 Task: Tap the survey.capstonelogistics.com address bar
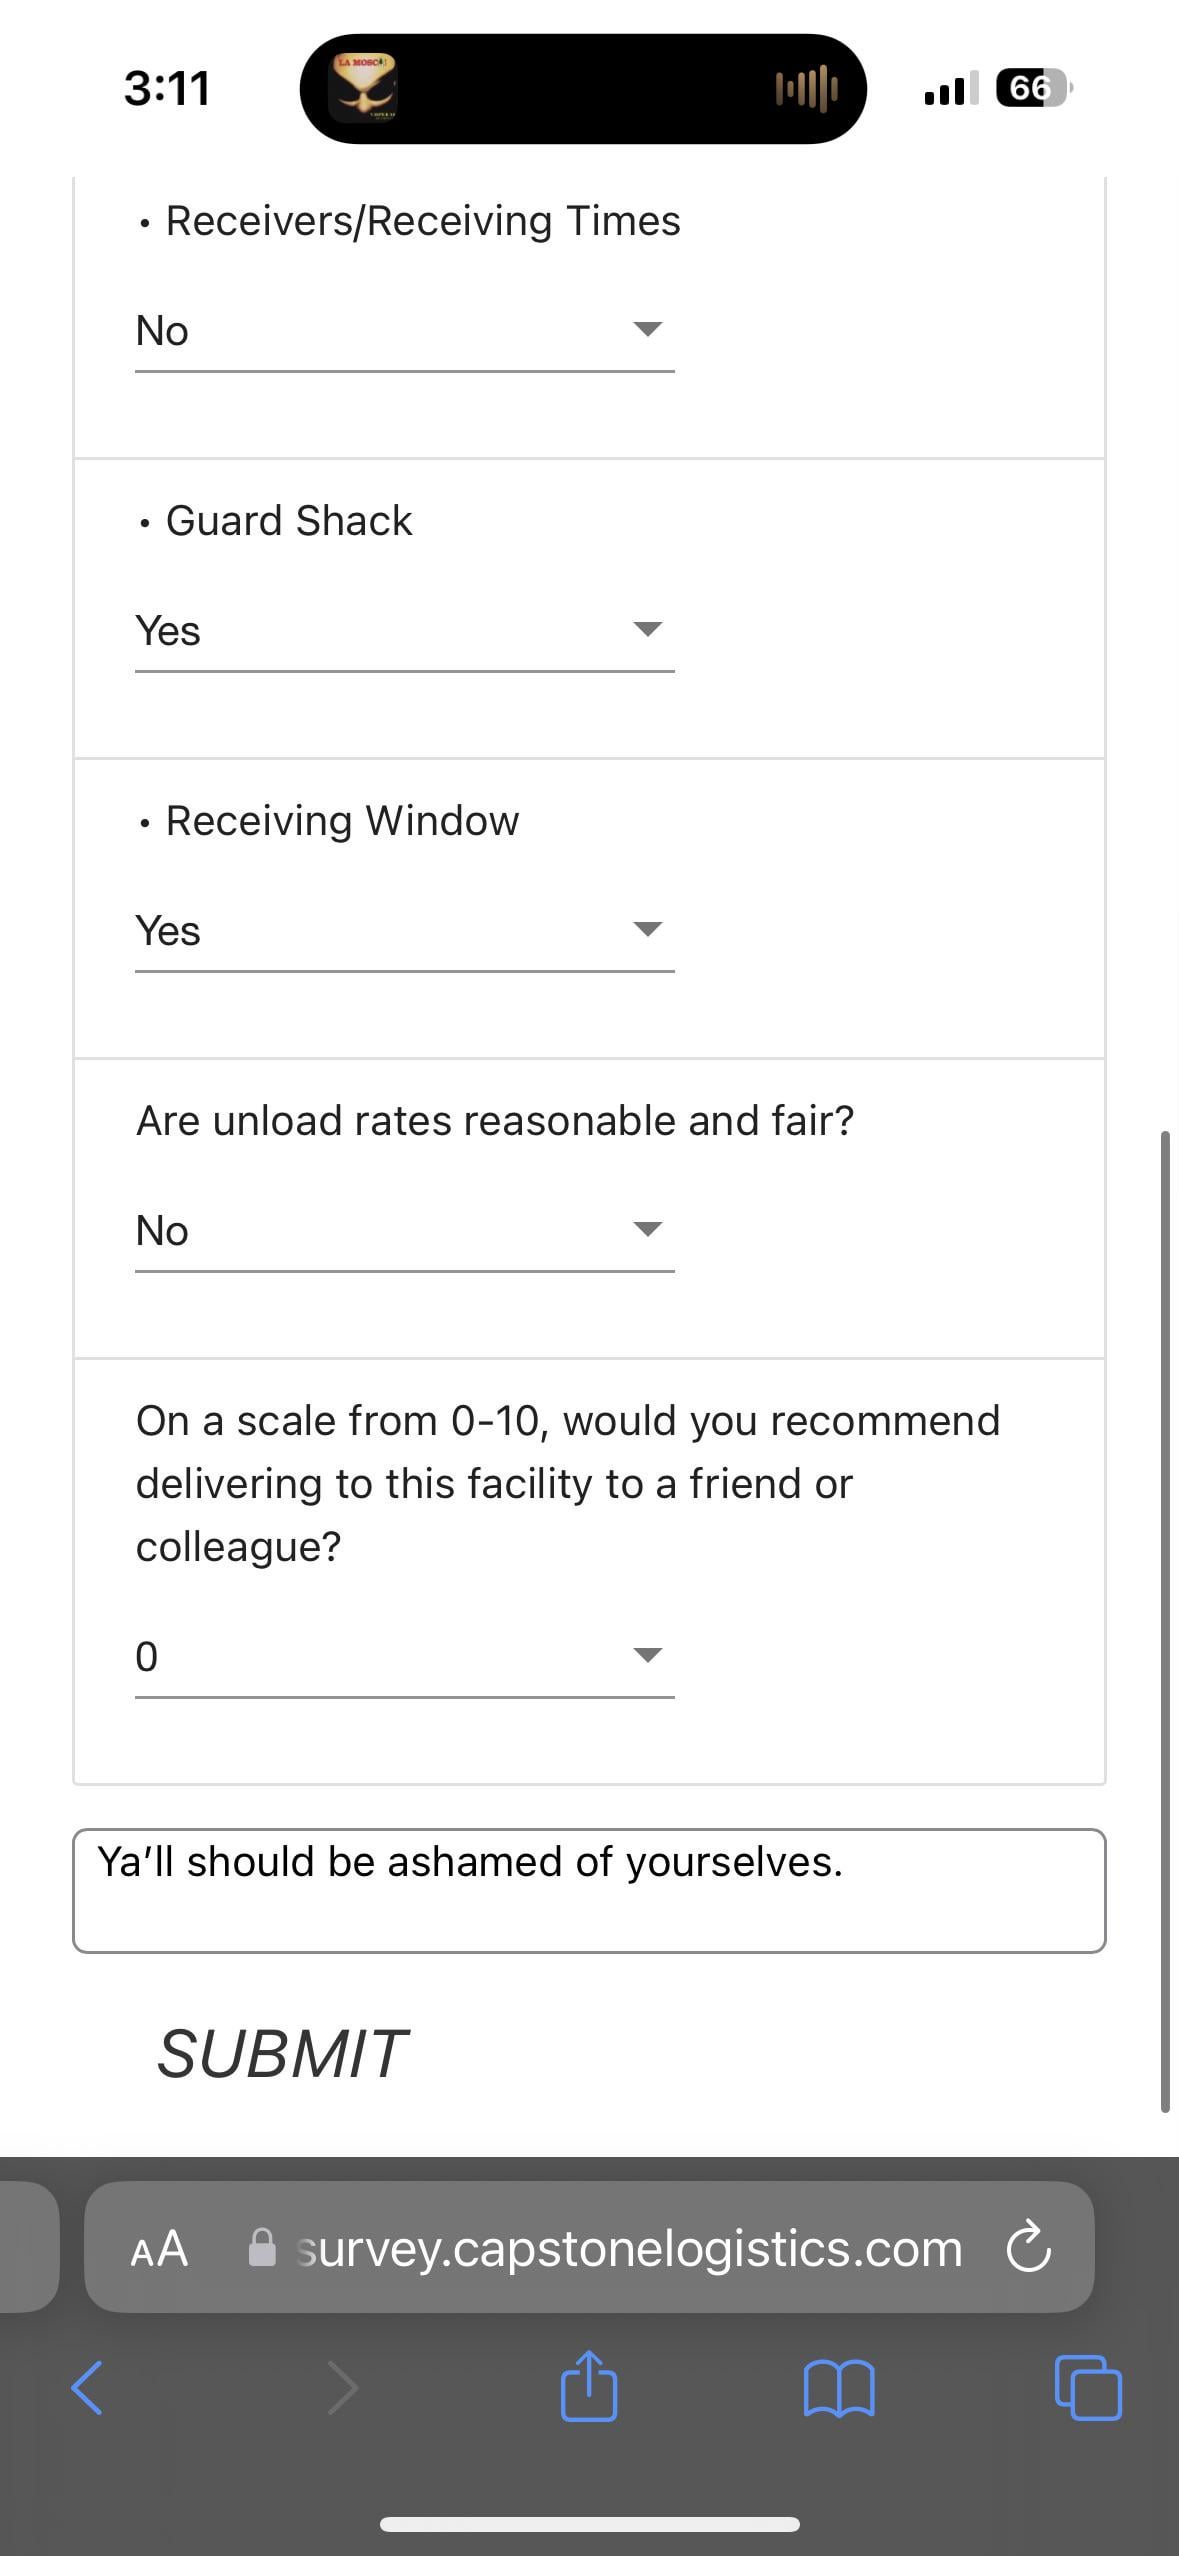click(x=589, y=2247)
